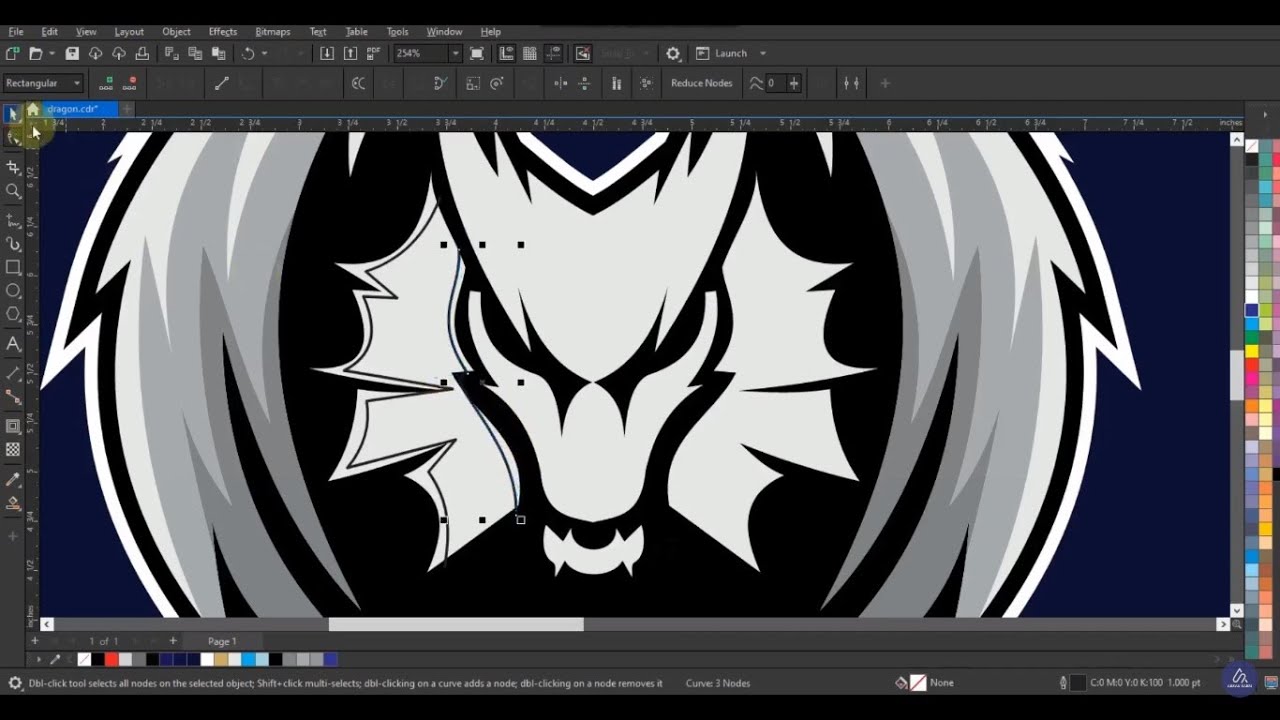Image resolution: width=1280 pixels, height=720 pixels.
Task: Add a page after the current page
Action: tap(172, 641)
